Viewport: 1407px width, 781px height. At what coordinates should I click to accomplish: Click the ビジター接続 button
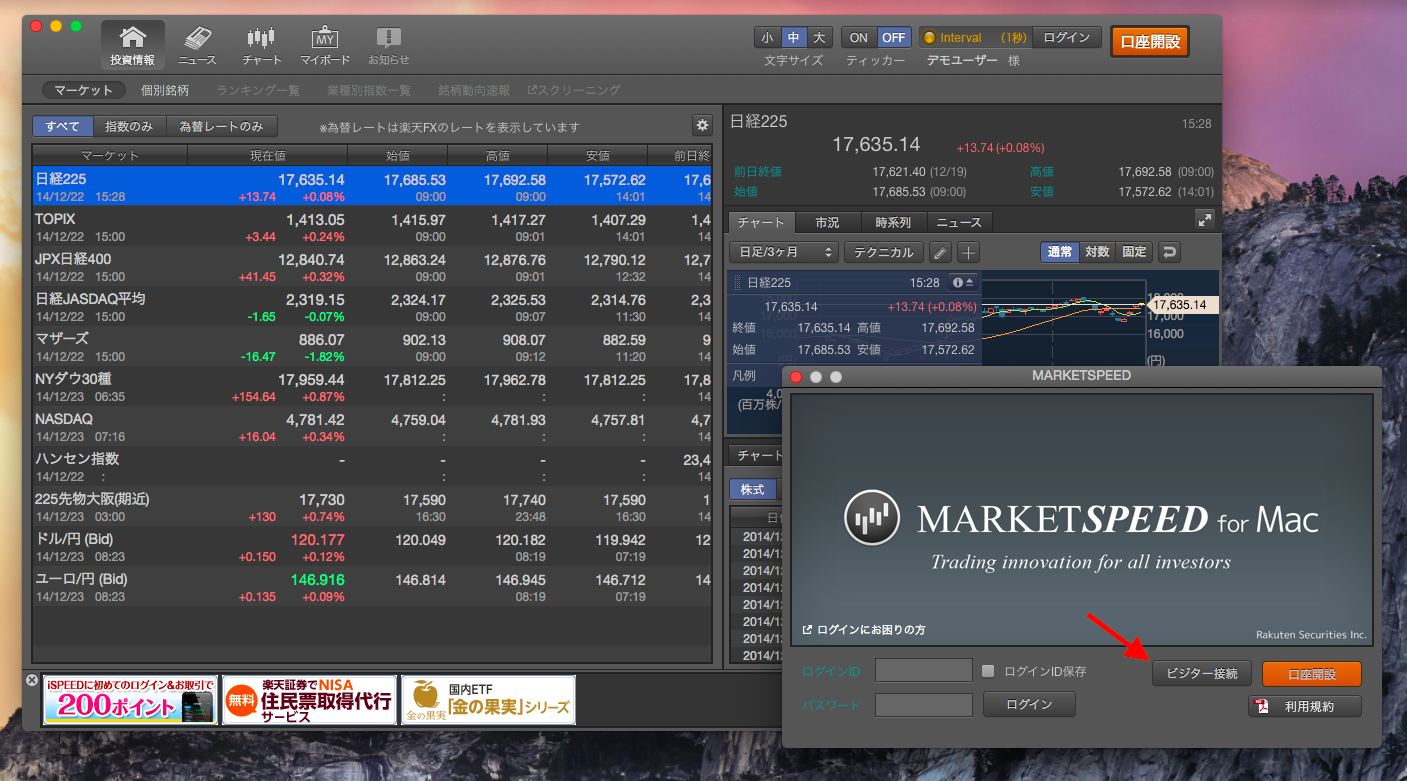pyautogui.click(x=1202, y=673)
